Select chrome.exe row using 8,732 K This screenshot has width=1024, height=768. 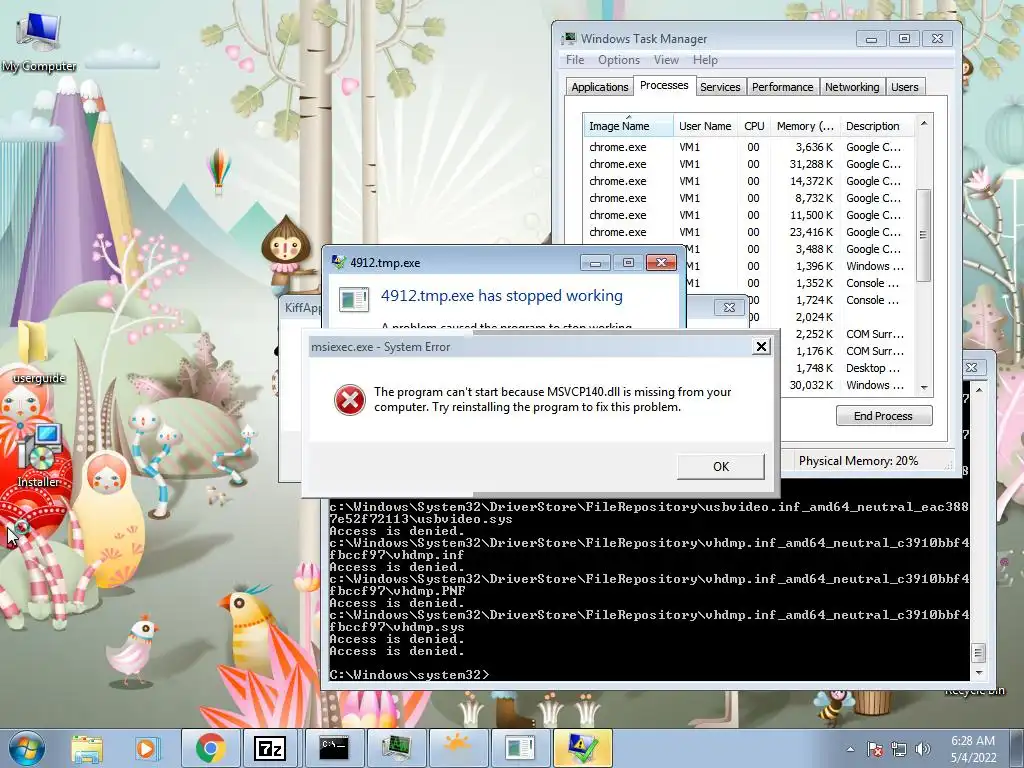tap(748, 198)
